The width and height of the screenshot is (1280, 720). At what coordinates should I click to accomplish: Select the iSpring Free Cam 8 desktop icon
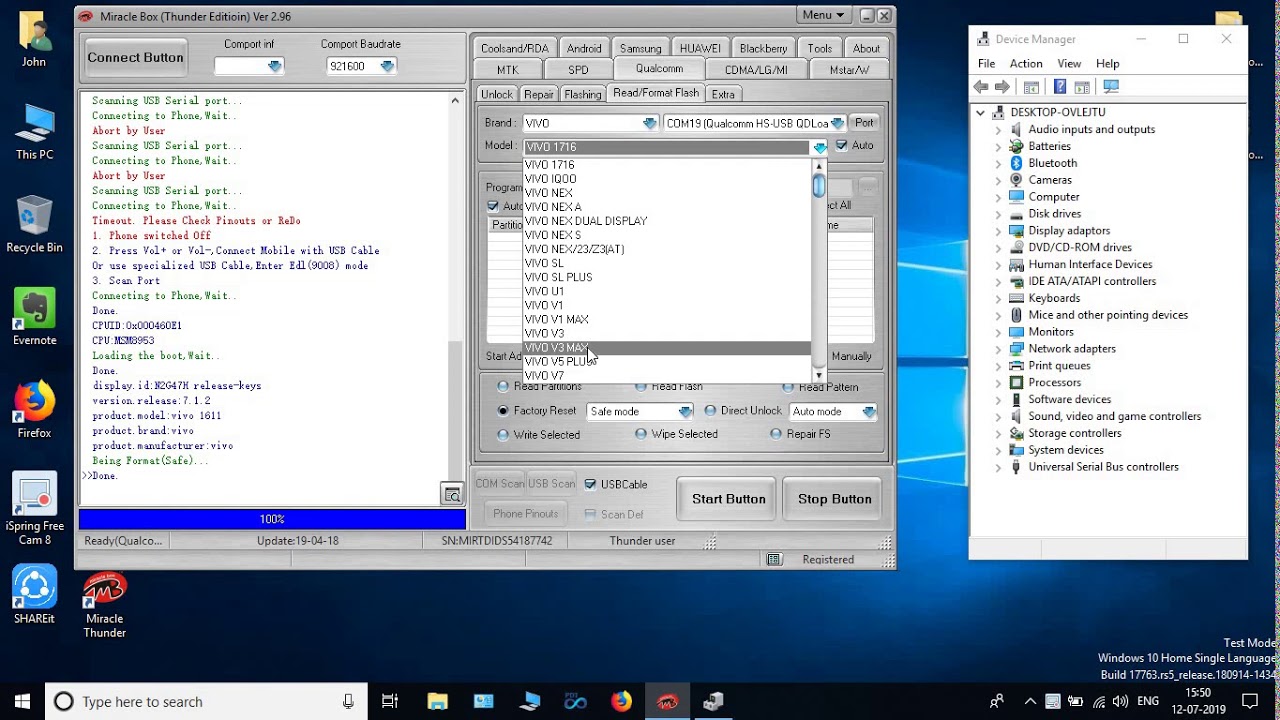[x=34, y=510]
